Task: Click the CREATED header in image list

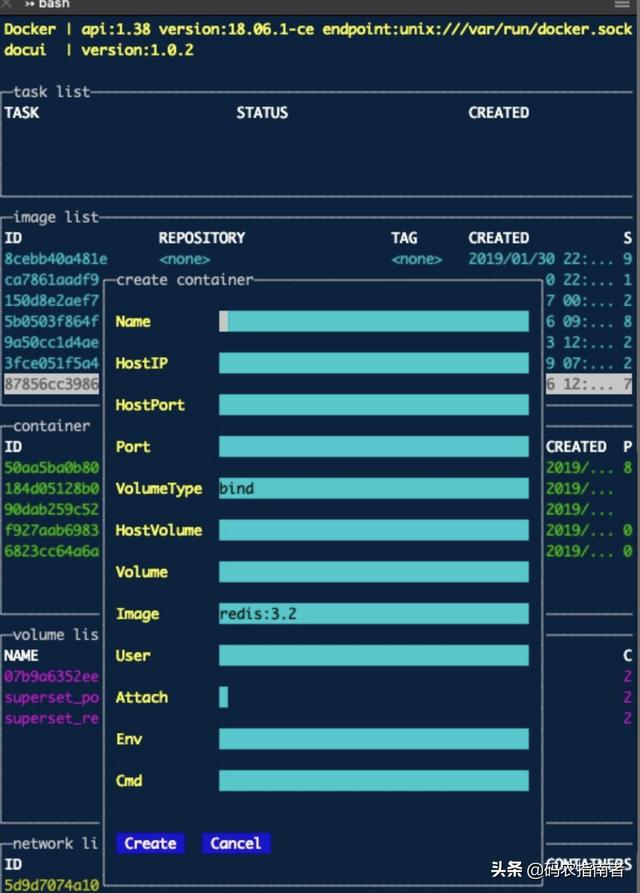Action: [499, 238]
